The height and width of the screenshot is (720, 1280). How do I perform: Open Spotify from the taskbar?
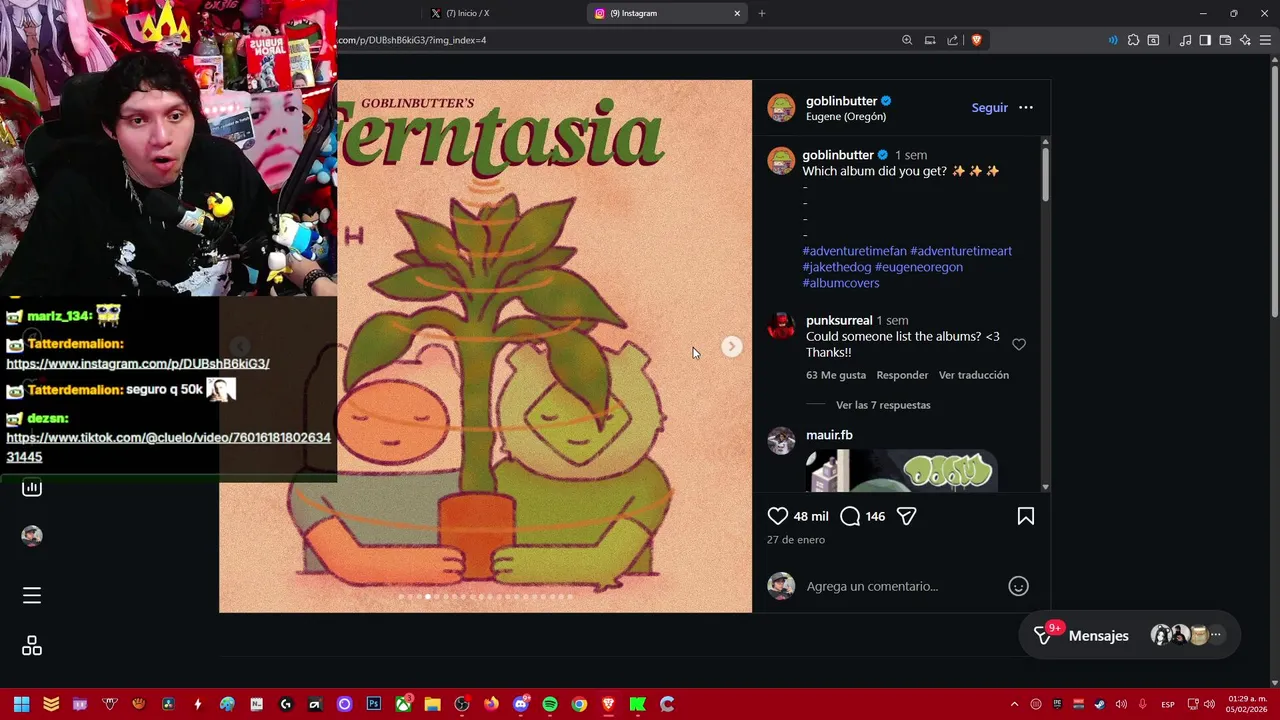pos(550,704)
